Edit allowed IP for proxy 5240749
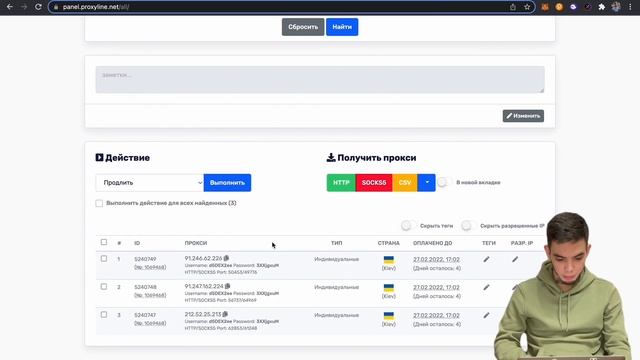640x360 pixels. click(515, 259)
